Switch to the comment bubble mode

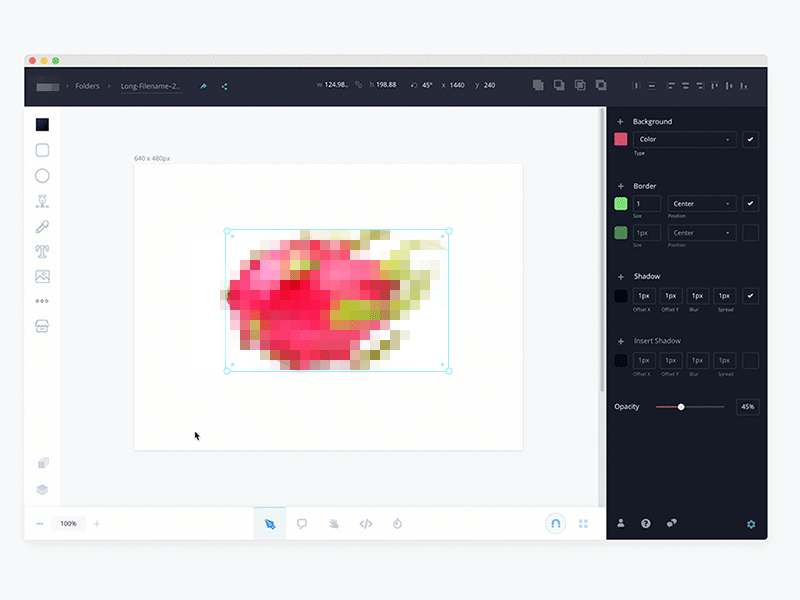point(302,523)
